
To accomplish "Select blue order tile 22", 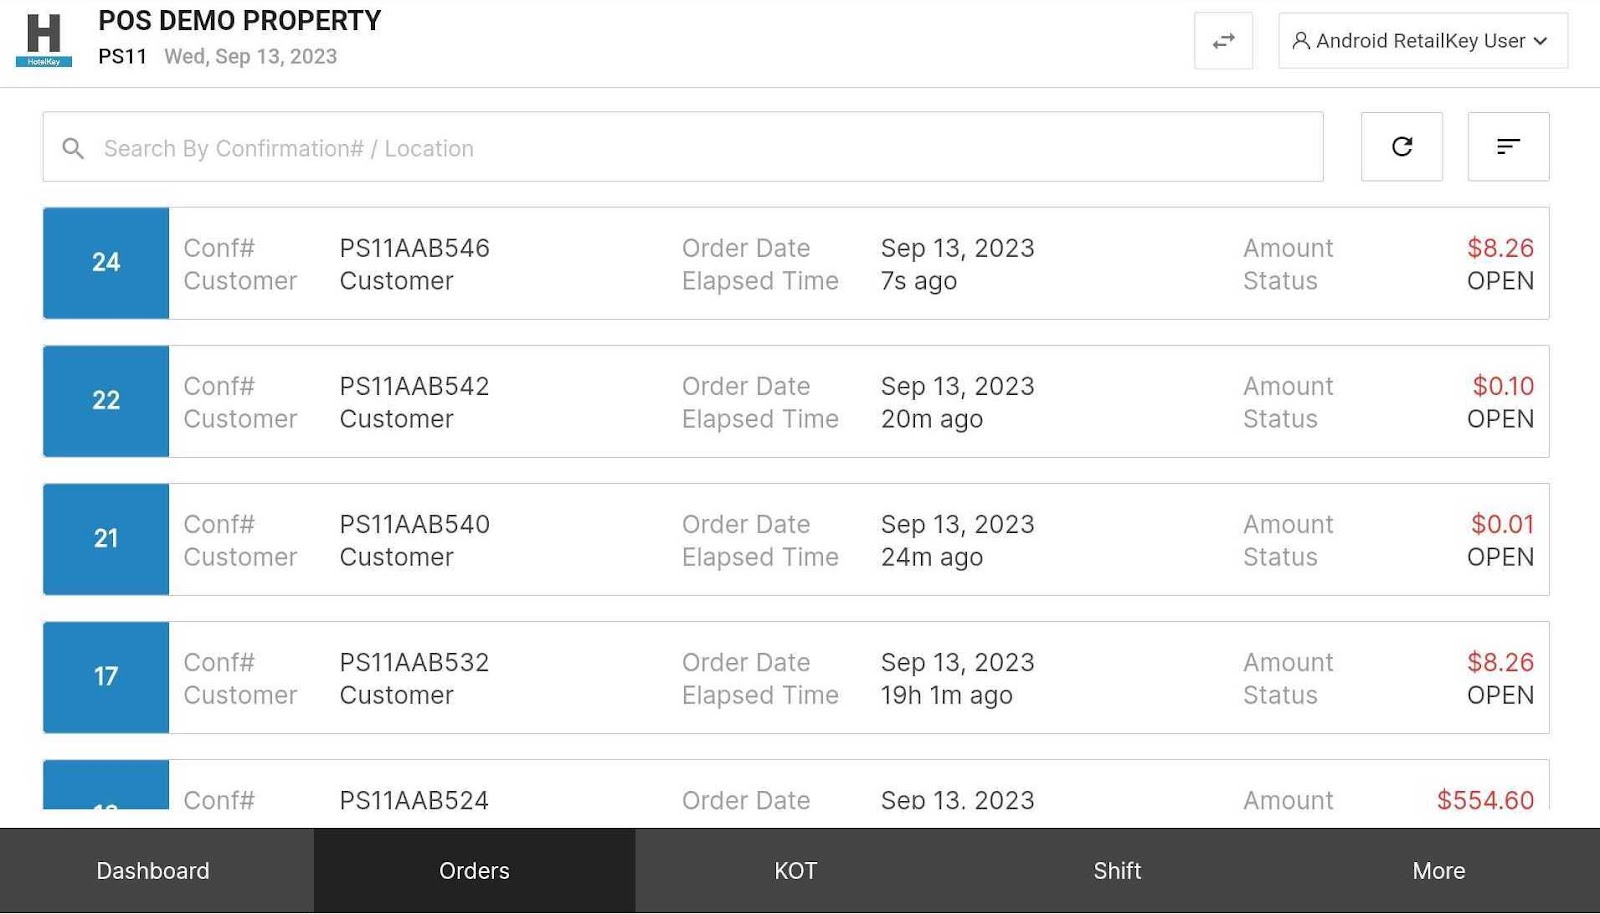I will point(106,401).
